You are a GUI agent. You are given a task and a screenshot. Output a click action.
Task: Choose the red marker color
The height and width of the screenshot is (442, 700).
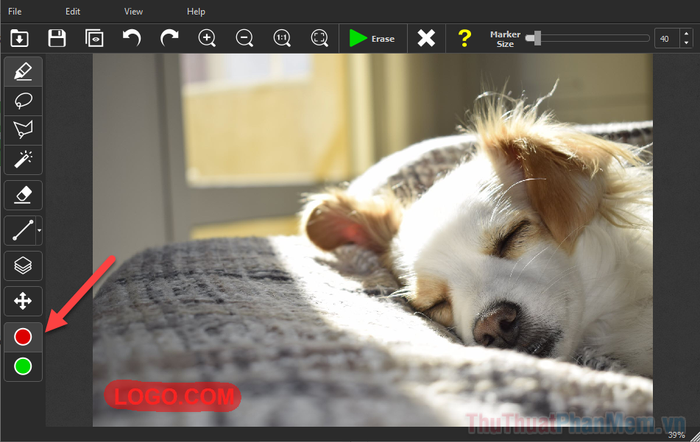pos(23,337)
